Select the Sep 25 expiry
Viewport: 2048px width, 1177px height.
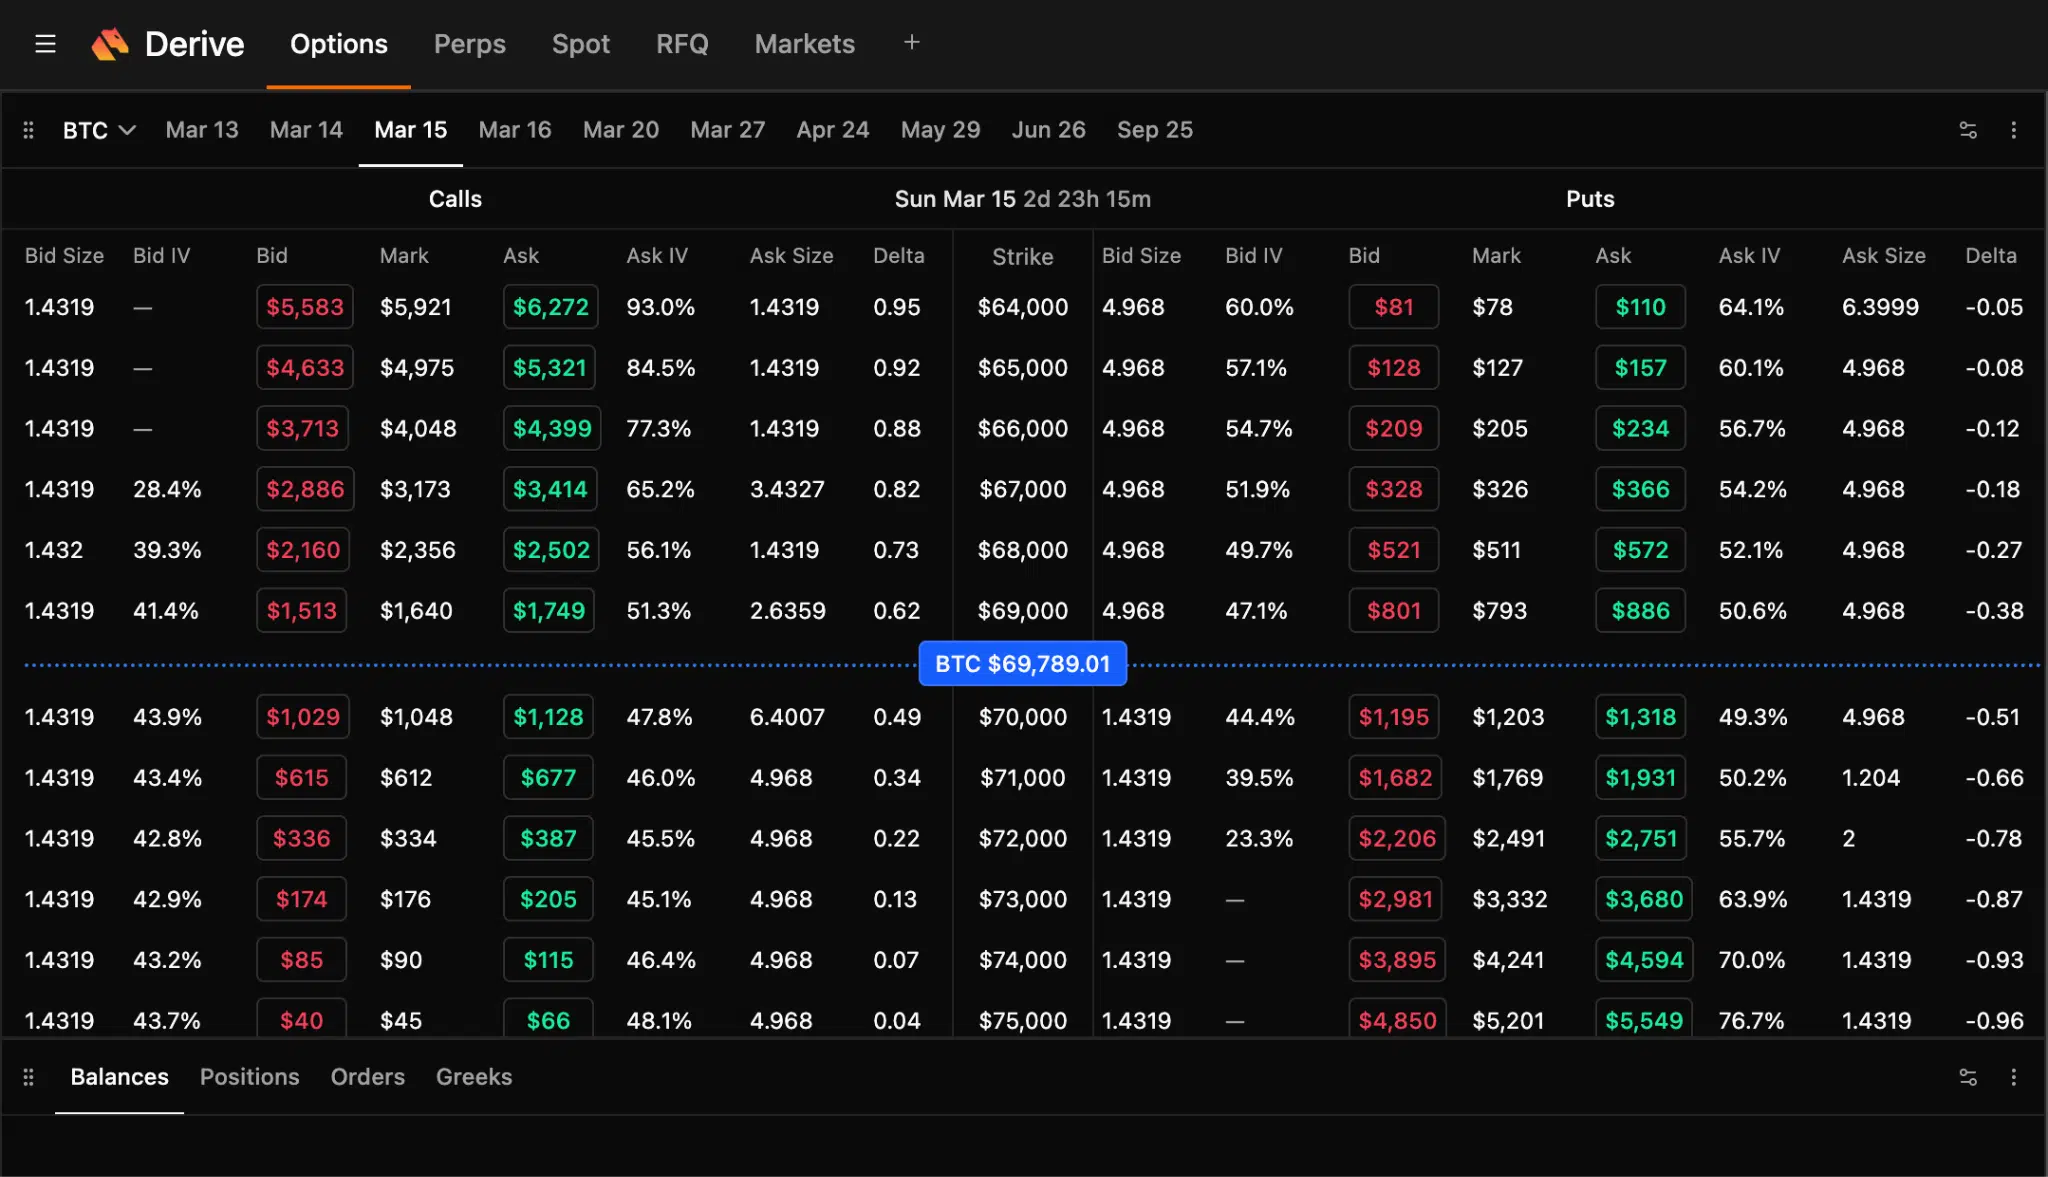click(x=1154, y=130)
